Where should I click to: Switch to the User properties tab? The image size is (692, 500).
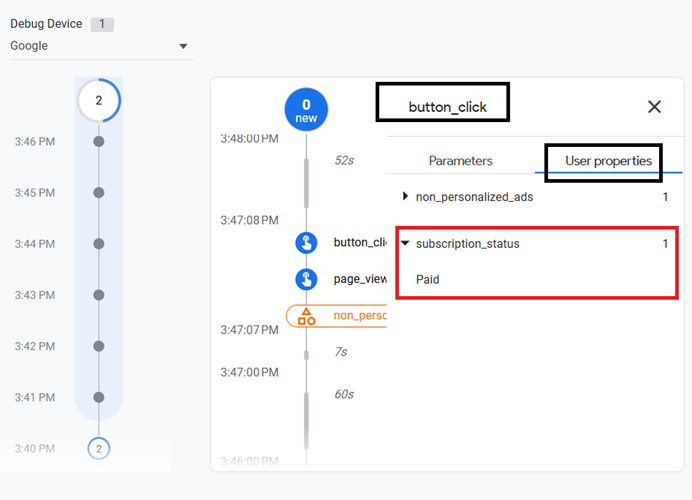click(x=609, y=161)
